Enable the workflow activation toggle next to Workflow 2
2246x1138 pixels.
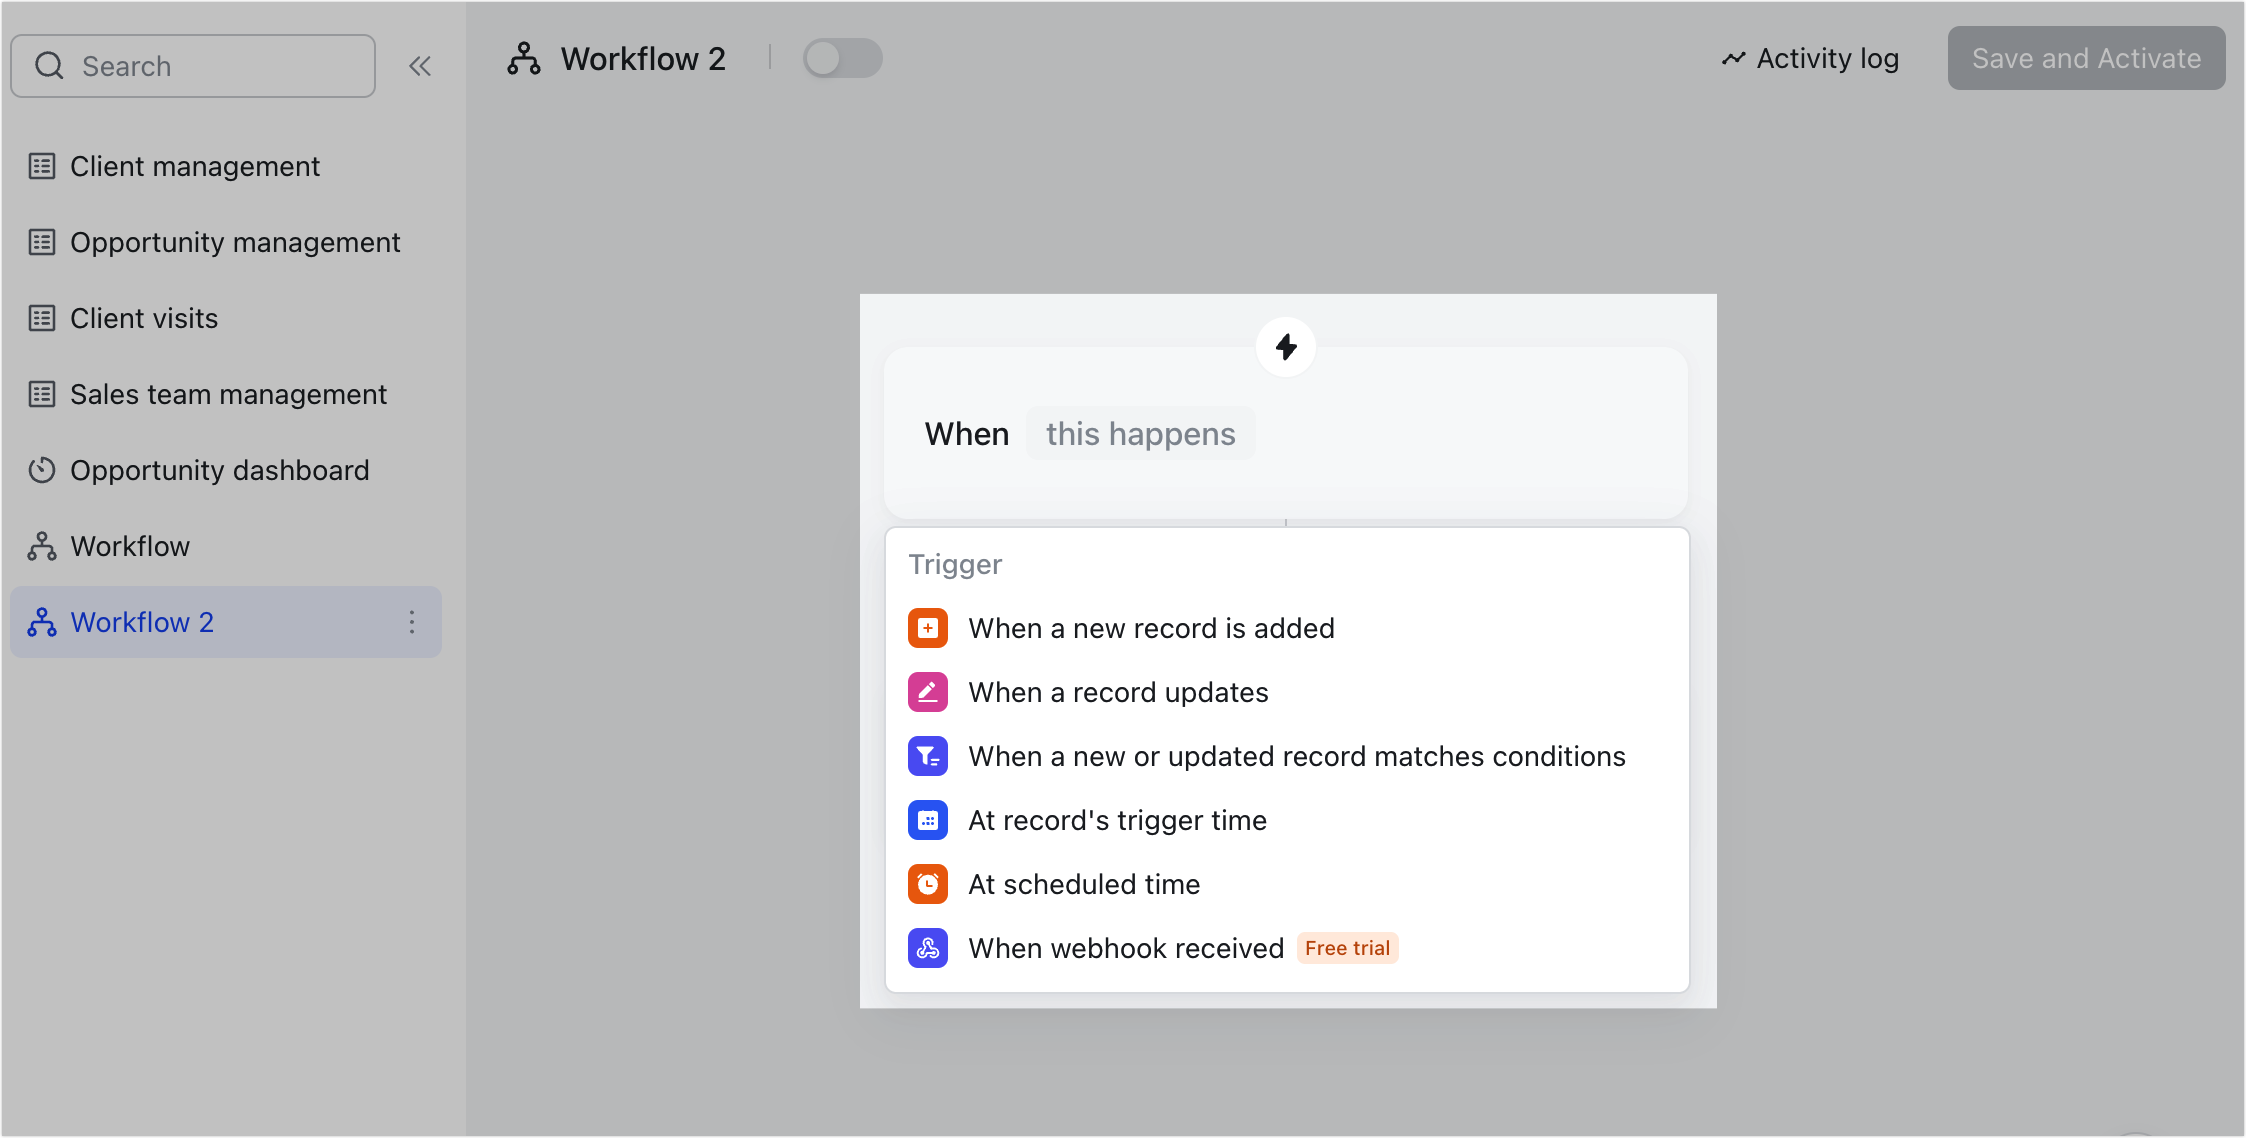pos(842,58)
